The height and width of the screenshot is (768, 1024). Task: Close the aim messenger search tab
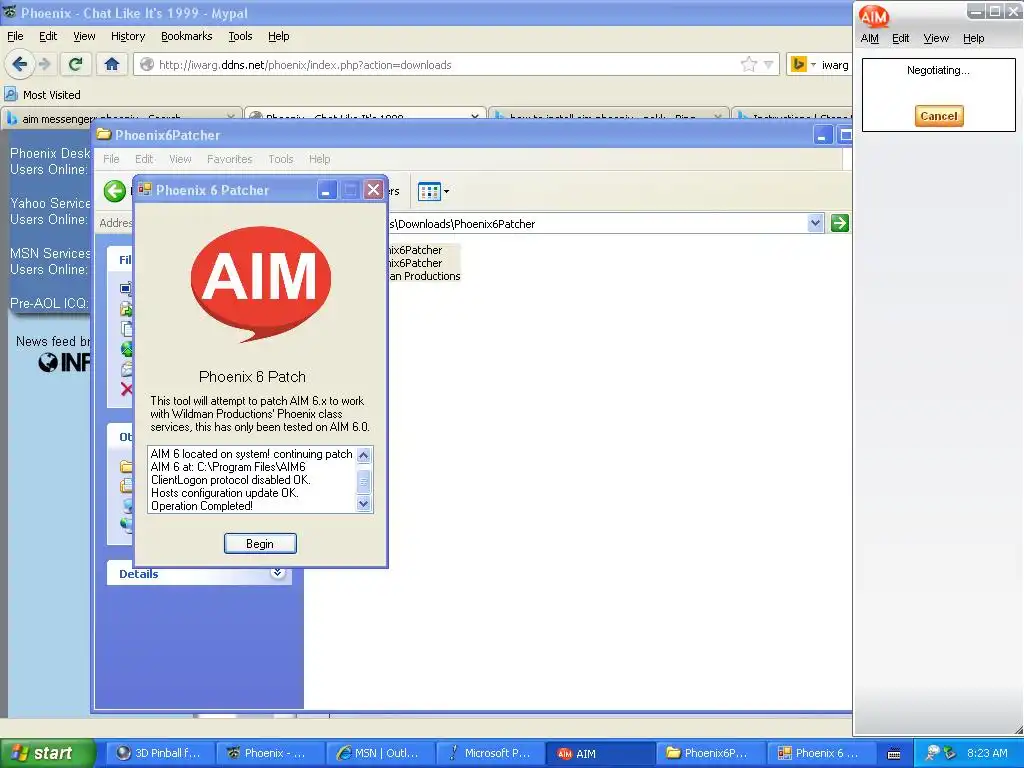click(x=231, y=115)
